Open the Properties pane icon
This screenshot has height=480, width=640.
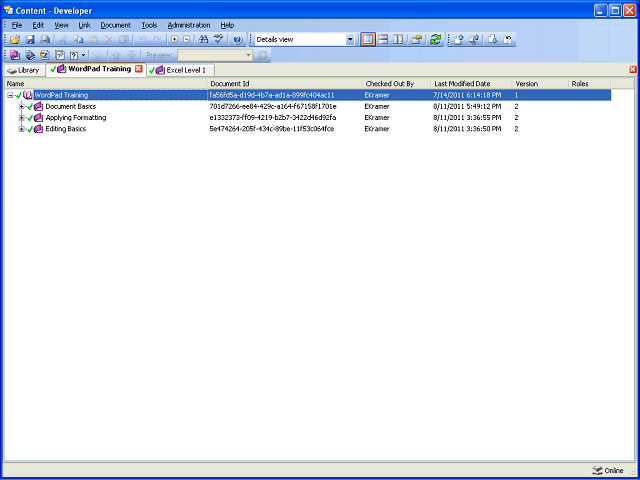coord(416,40)
